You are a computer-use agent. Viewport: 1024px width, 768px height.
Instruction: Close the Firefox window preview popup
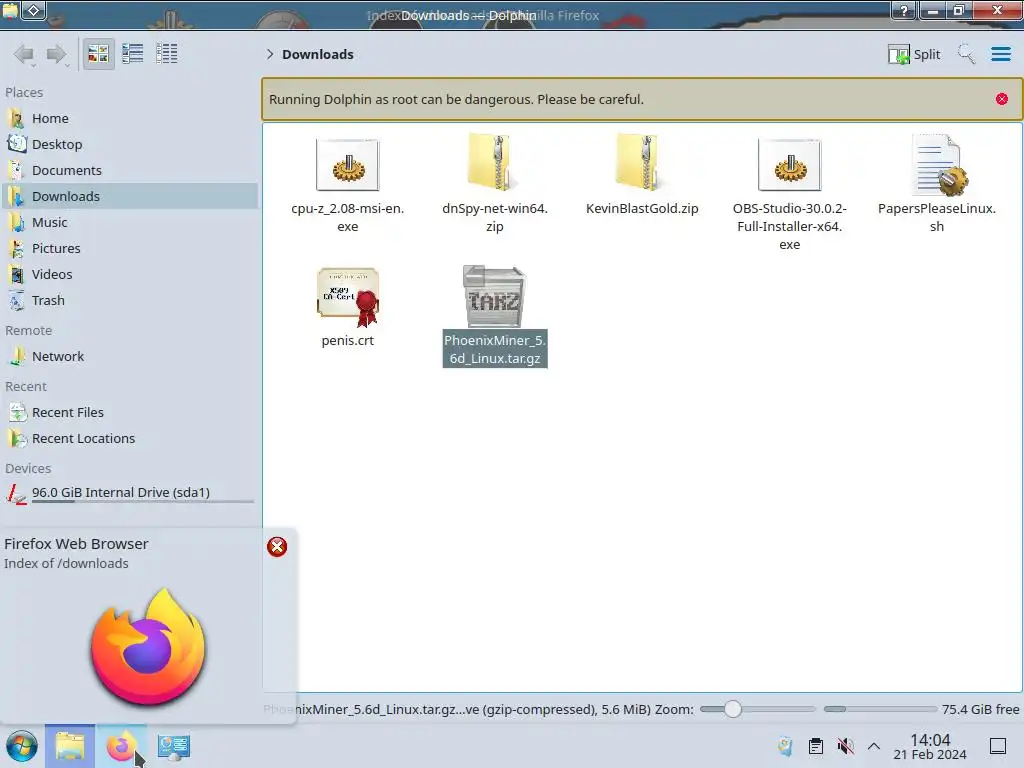277,547
